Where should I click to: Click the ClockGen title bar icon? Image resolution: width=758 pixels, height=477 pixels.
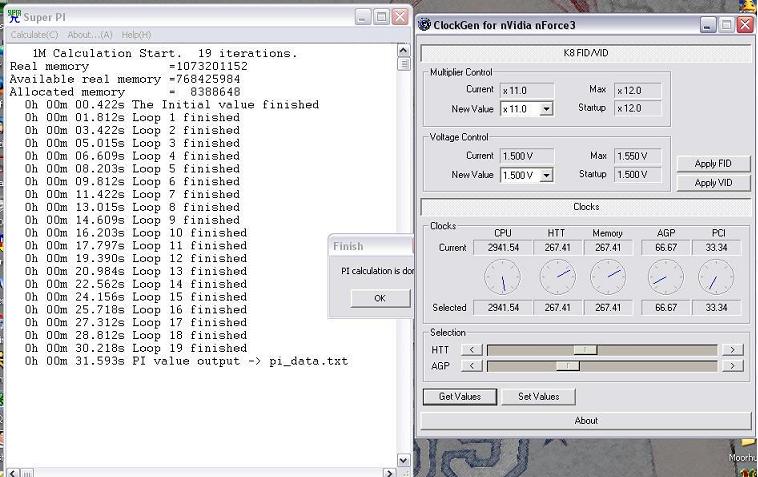coord(424,25)
